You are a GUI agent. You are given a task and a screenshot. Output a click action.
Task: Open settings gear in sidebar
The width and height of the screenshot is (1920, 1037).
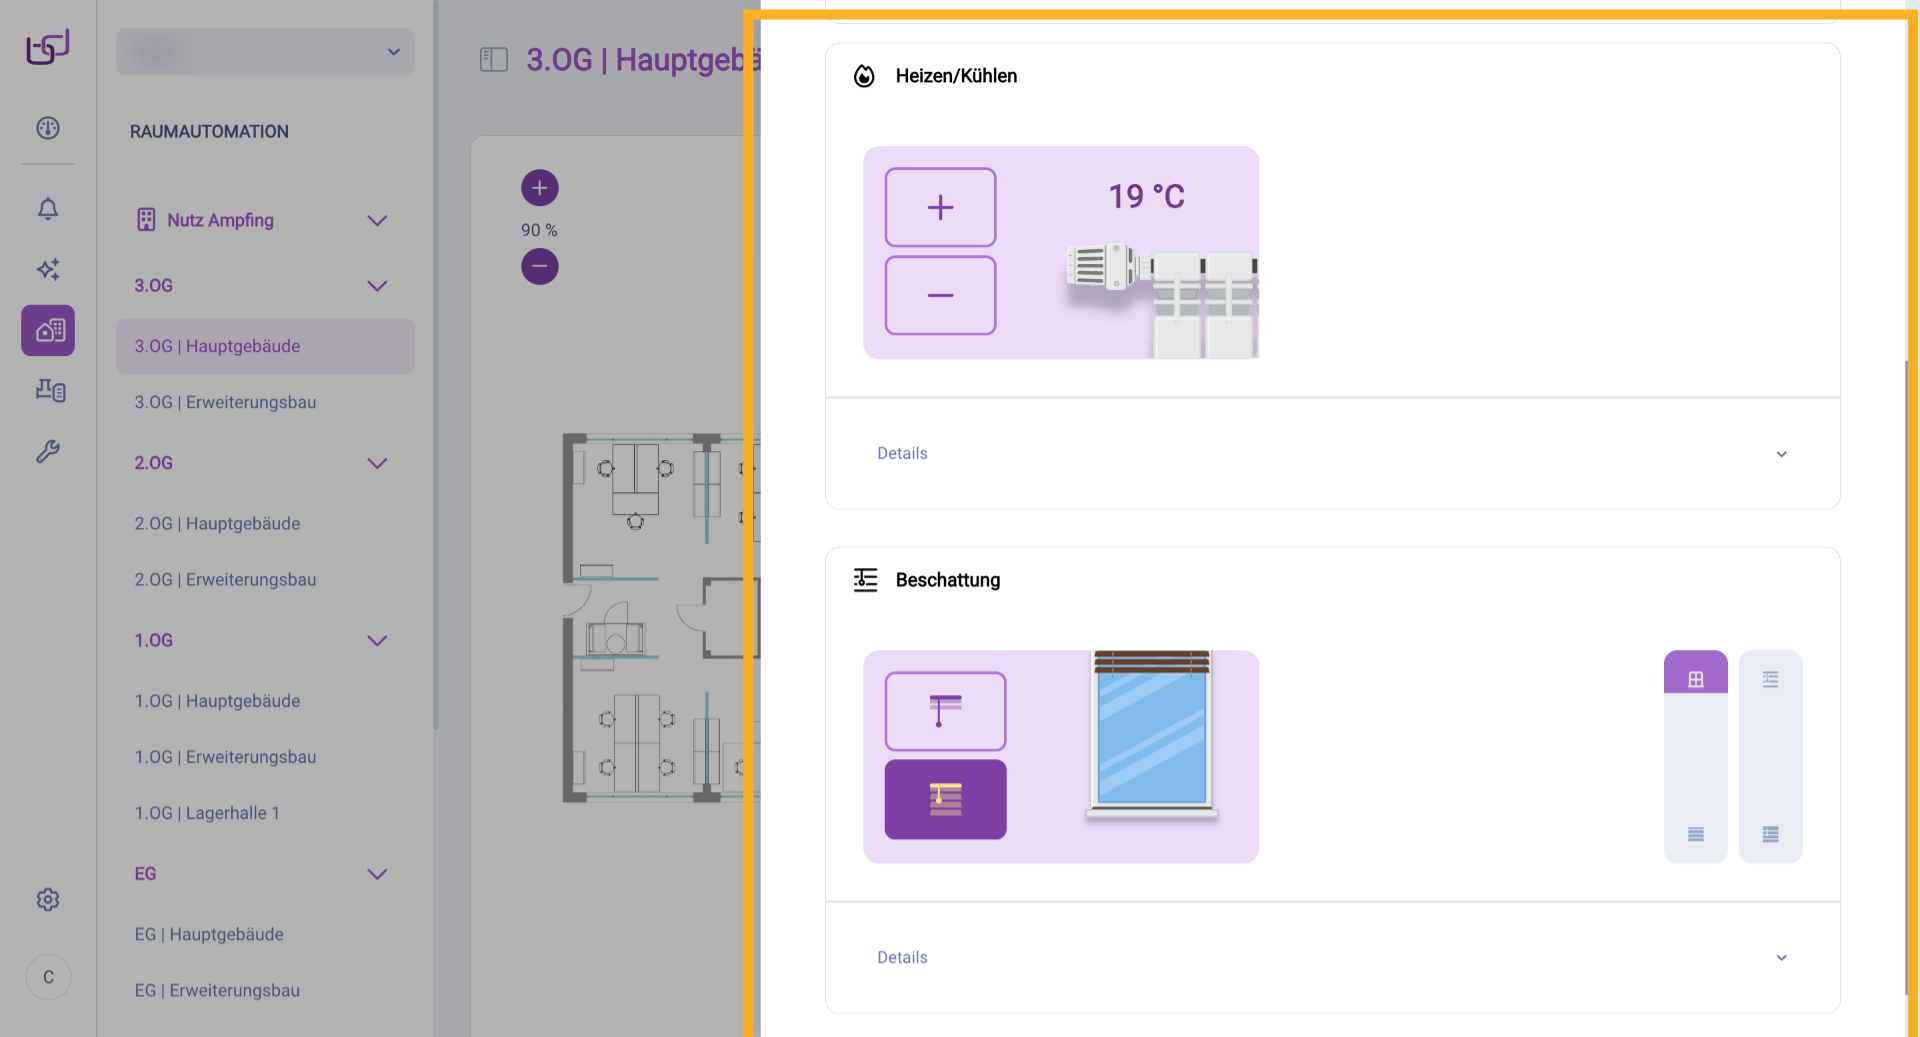click(48, 900)
